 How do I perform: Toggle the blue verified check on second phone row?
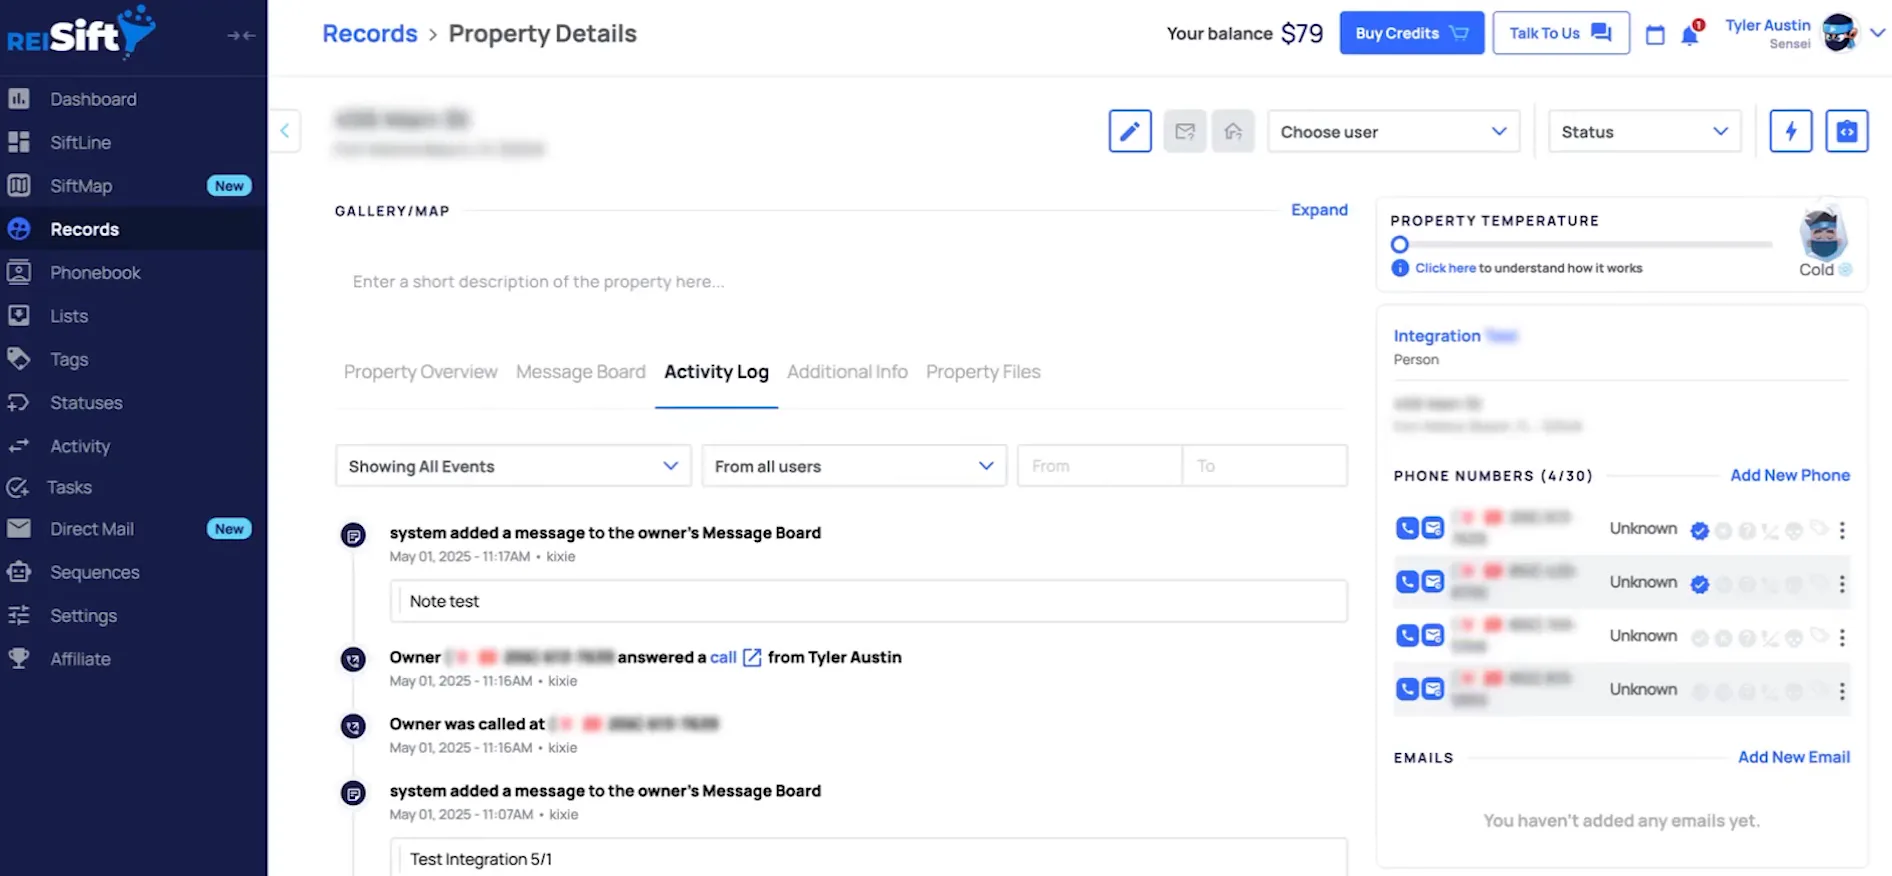[x=1699, y=584]
